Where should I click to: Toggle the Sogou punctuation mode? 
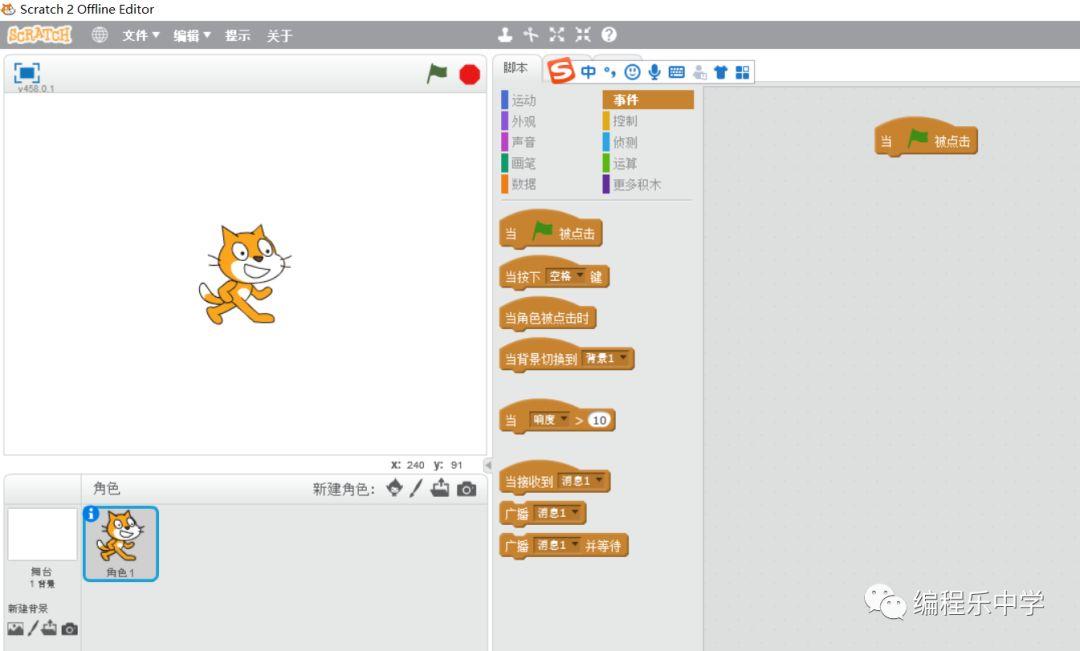coord(610,72)
